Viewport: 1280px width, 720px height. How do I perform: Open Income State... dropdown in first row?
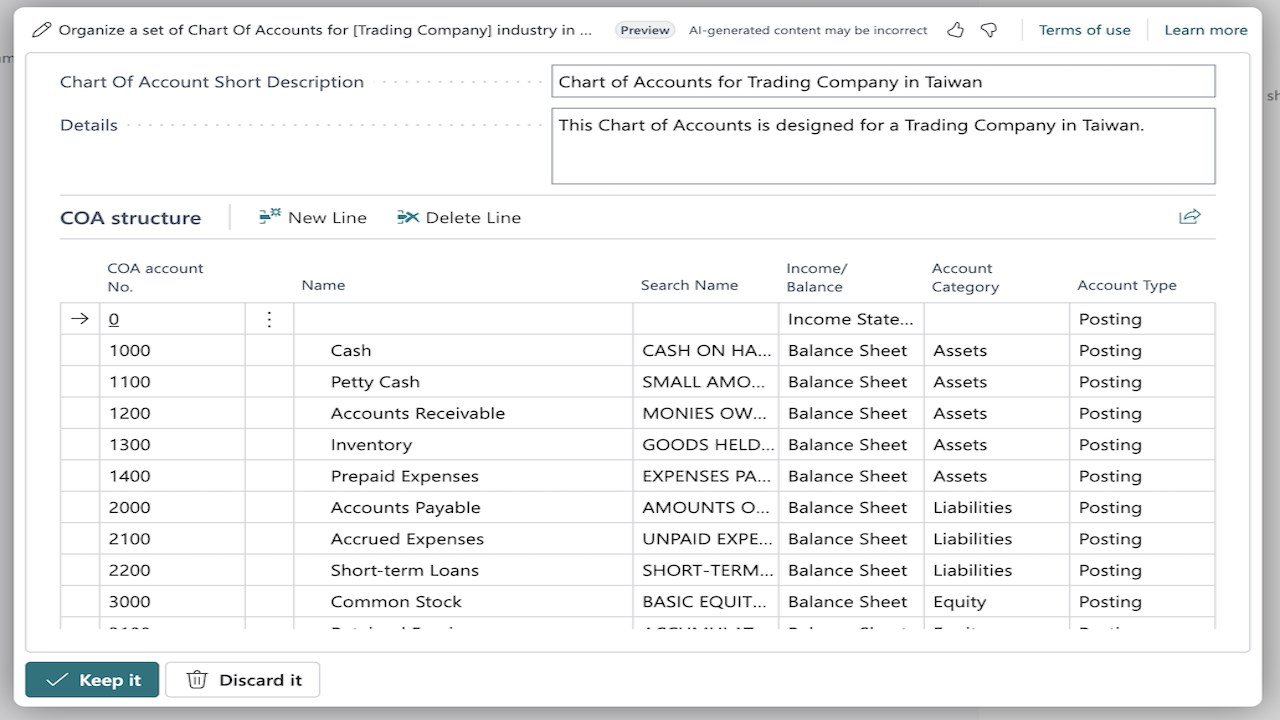pos(851,319)
